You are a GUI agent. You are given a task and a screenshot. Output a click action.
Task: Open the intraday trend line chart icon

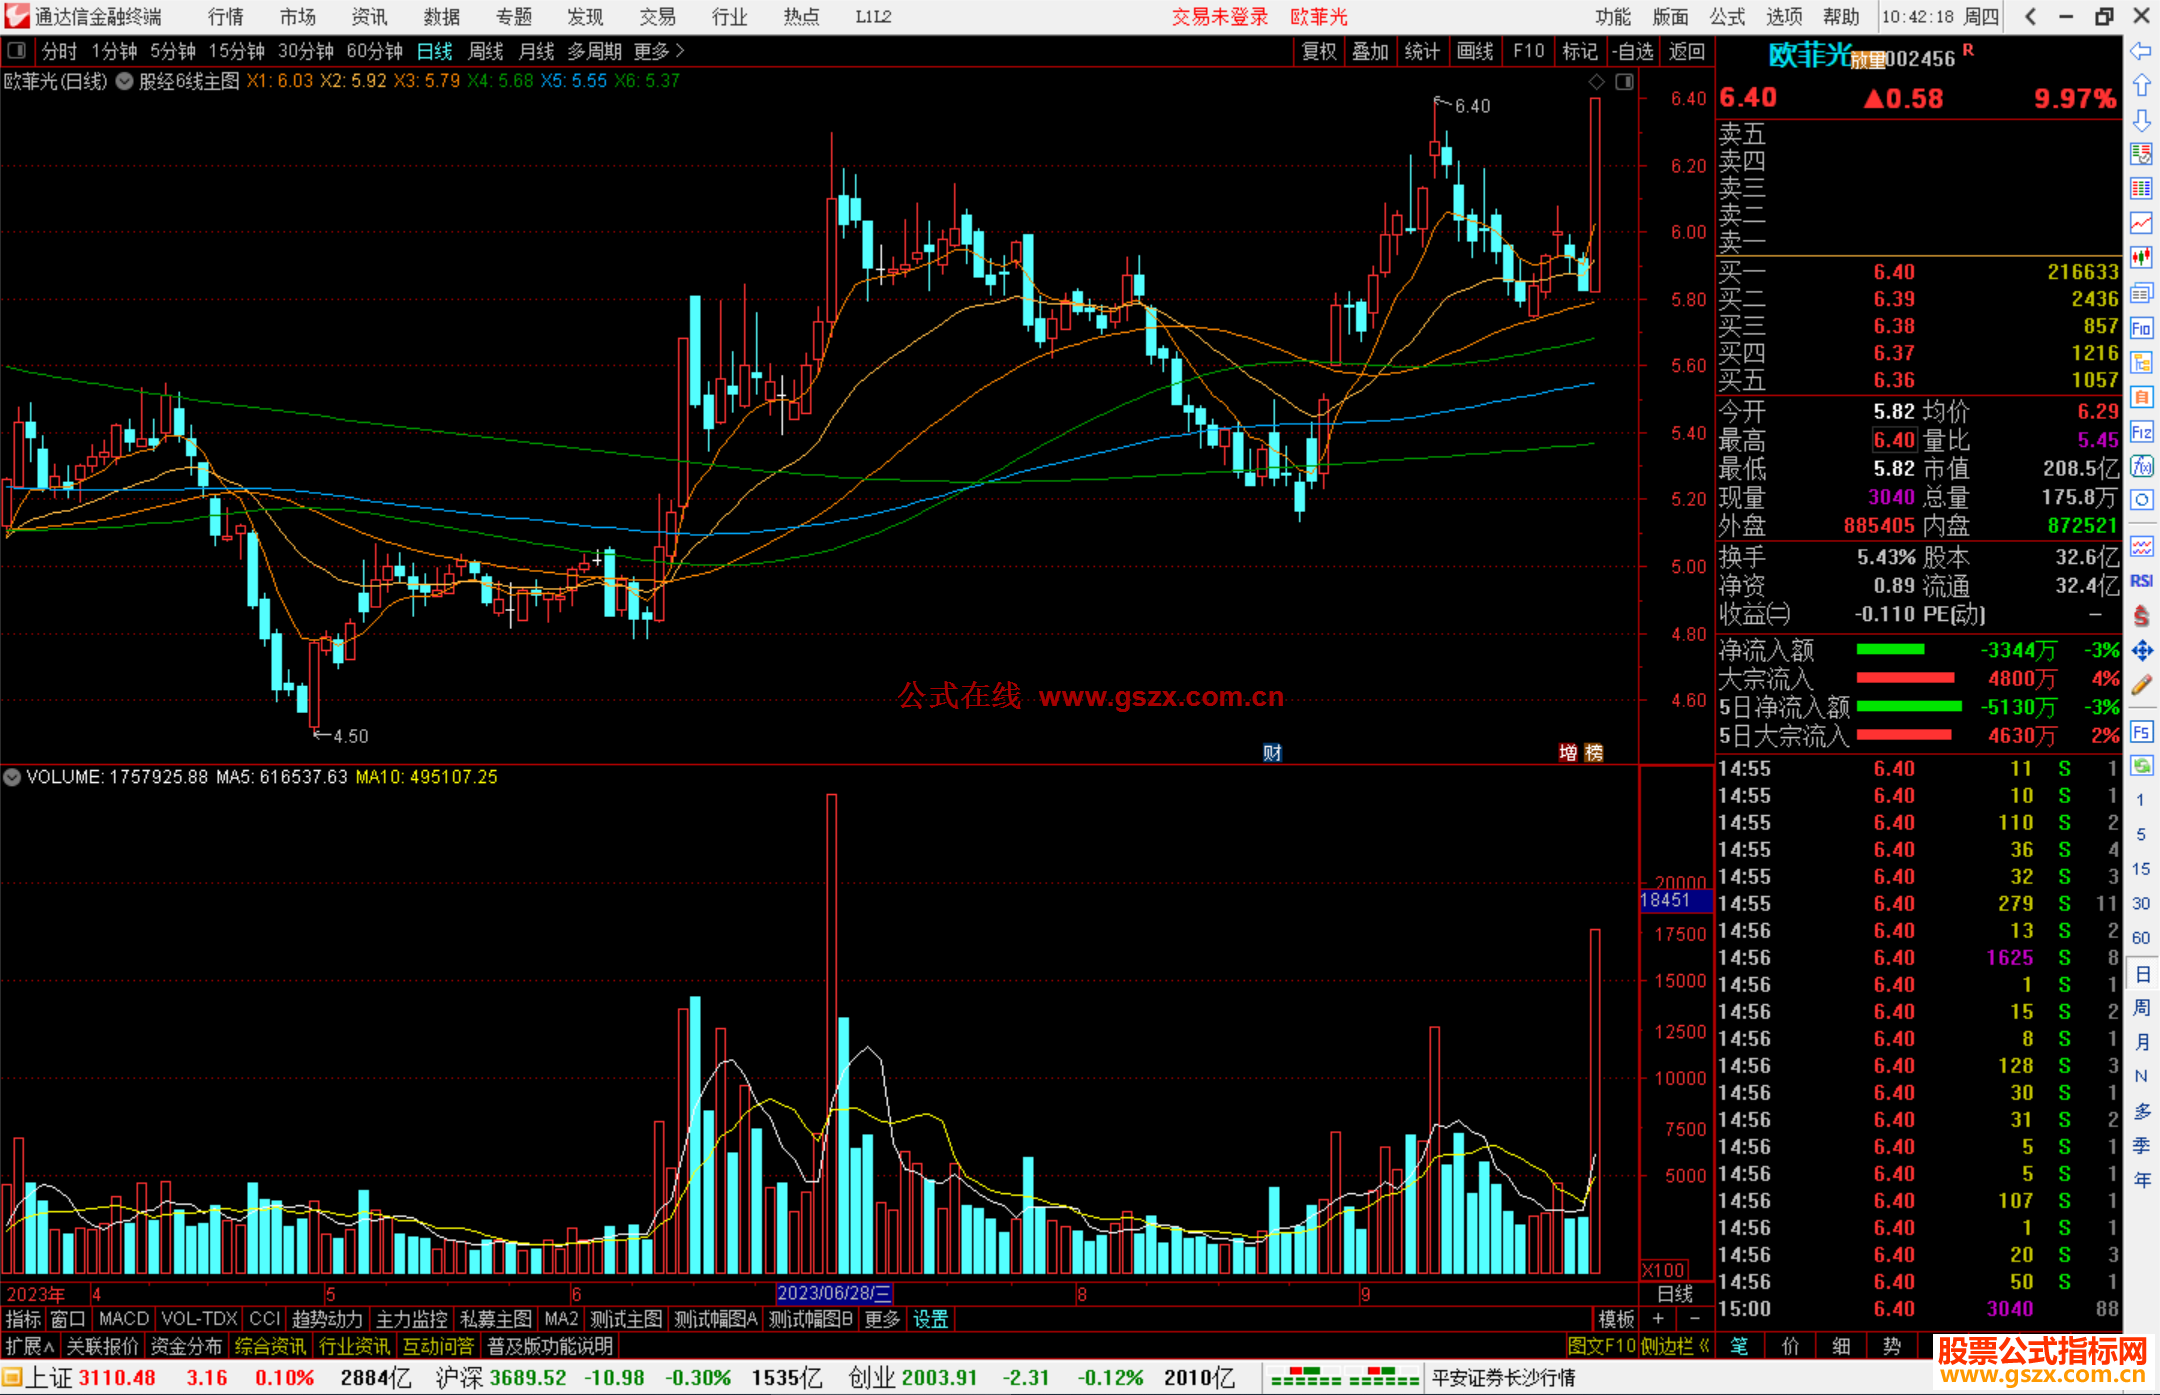click(2141, 224)
